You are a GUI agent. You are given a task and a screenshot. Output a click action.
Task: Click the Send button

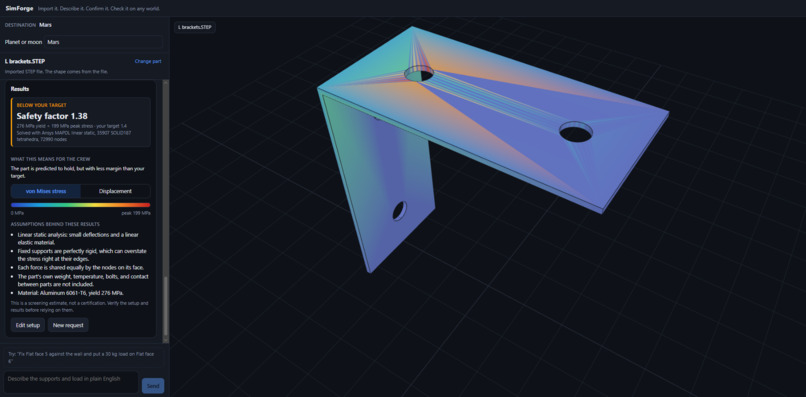coord(153,386)
